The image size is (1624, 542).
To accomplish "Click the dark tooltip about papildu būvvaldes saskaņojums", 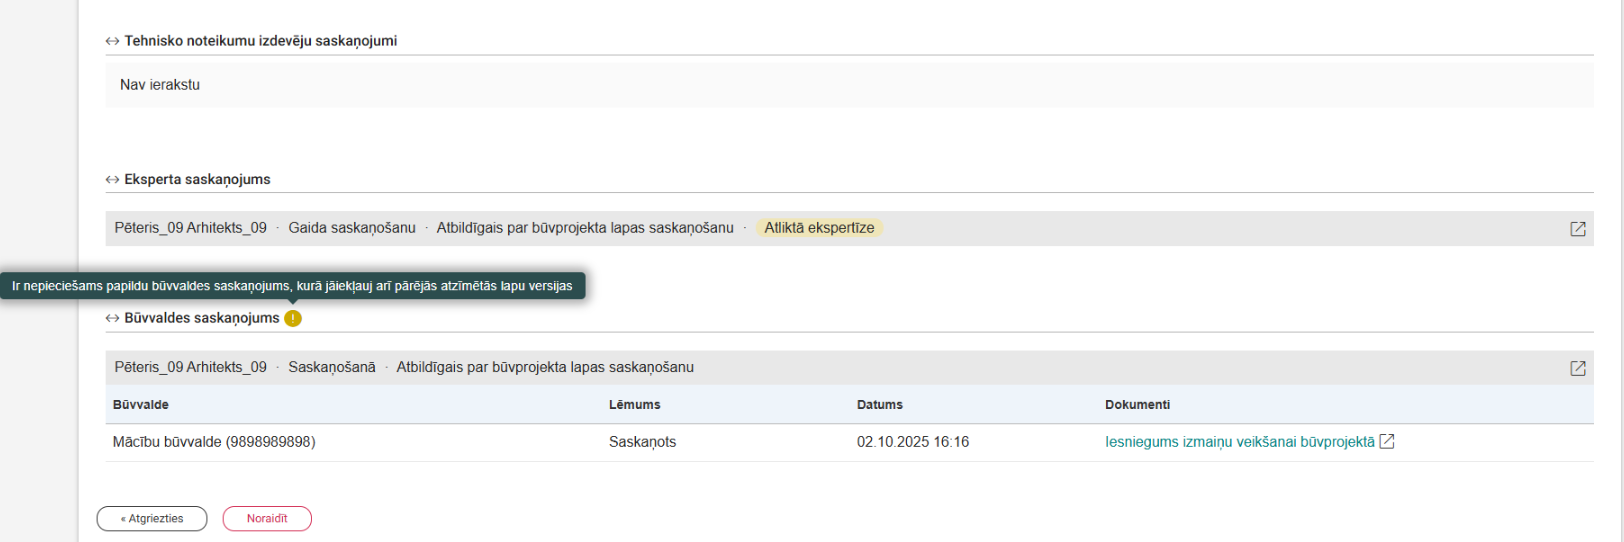I will 292,286.
